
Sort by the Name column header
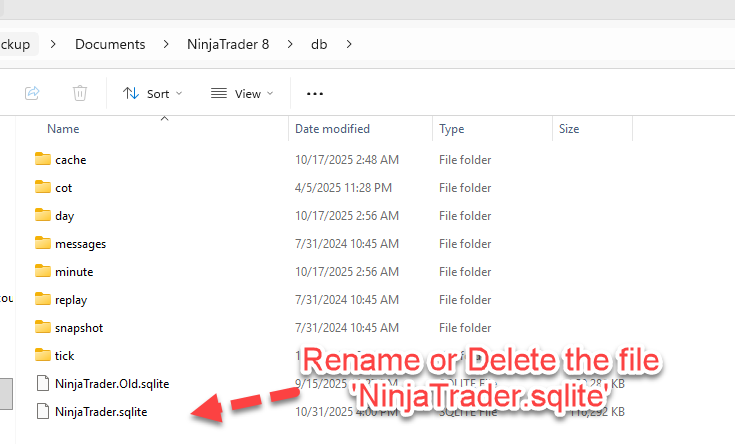(x=63, y=129)
